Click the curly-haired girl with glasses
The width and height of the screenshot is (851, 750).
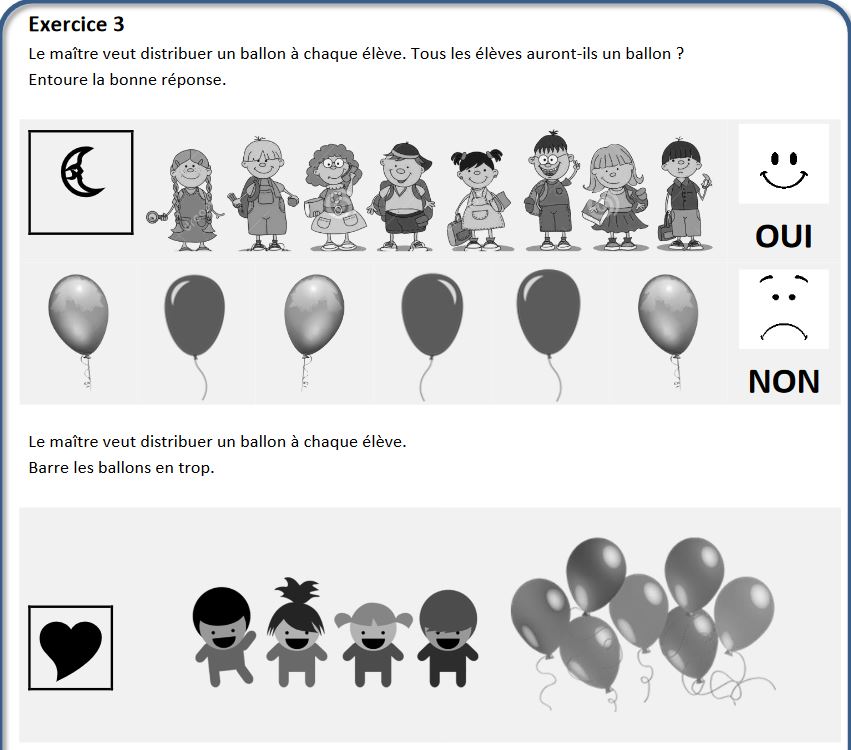[333, 197]
